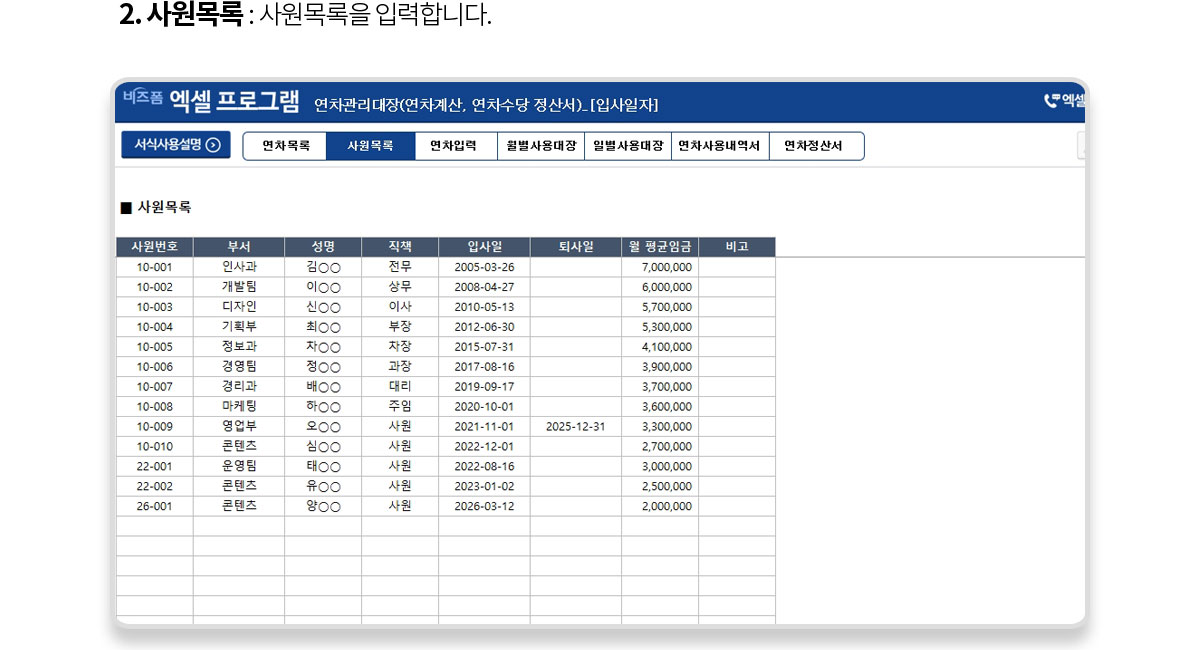The image size is (1200, 650).
Task: Click the wage cell 7,000,000
Action: [x=660, y=267]
